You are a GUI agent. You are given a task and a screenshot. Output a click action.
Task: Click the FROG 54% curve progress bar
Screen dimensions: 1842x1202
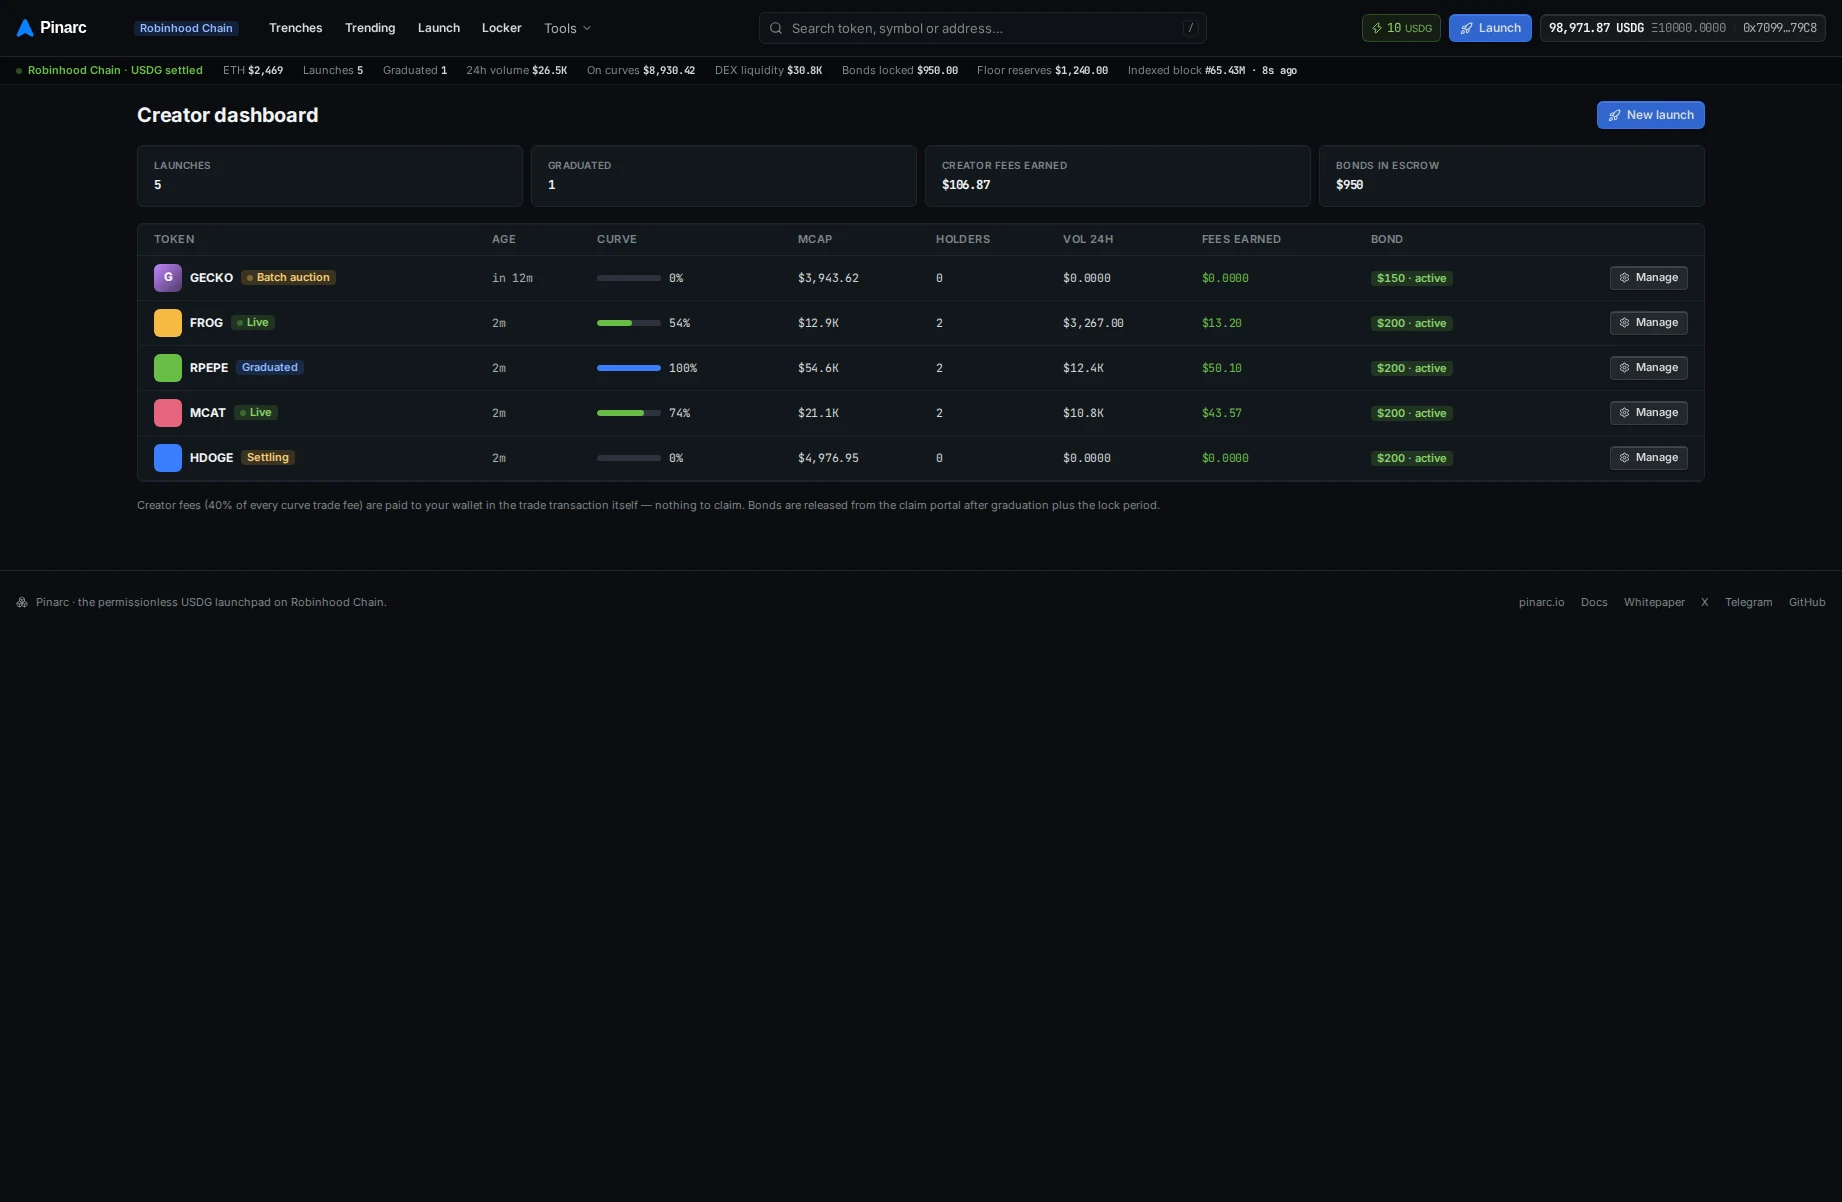point(629,323)
